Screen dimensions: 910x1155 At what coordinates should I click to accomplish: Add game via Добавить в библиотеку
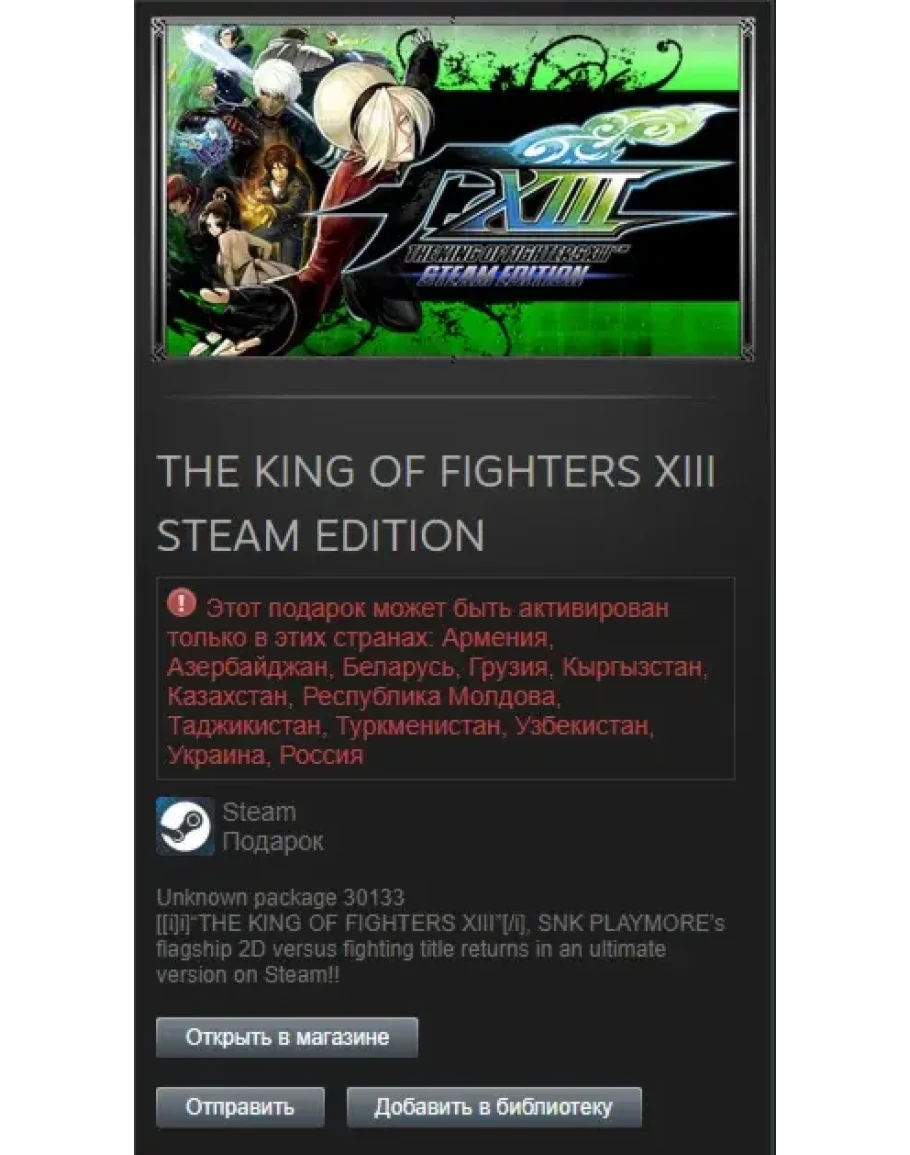(494, 1107)
